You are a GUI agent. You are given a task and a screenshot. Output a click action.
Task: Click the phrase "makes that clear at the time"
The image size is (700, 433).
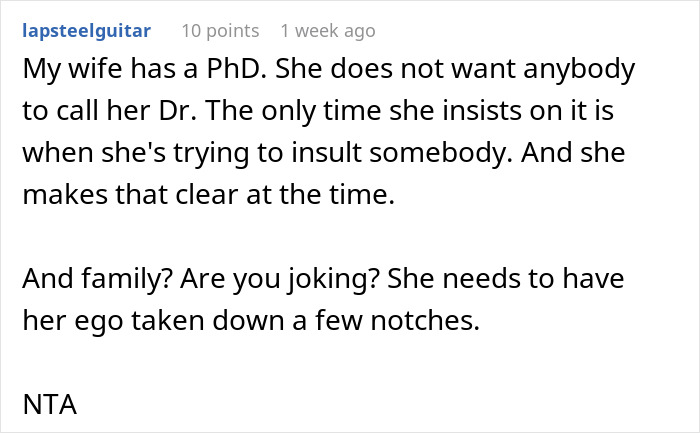pyautogui.click(x=208, y=195)
